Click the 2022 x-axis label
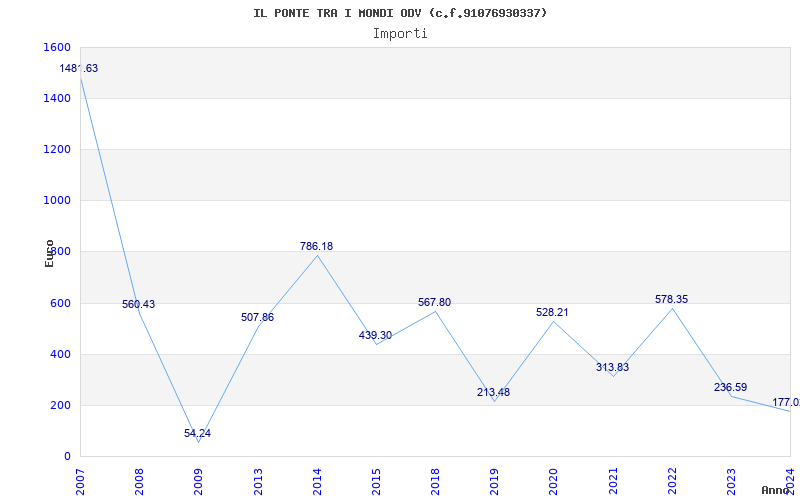Image resolution: width=800 pixels, height=500 pixels. [x=672, y=482]
